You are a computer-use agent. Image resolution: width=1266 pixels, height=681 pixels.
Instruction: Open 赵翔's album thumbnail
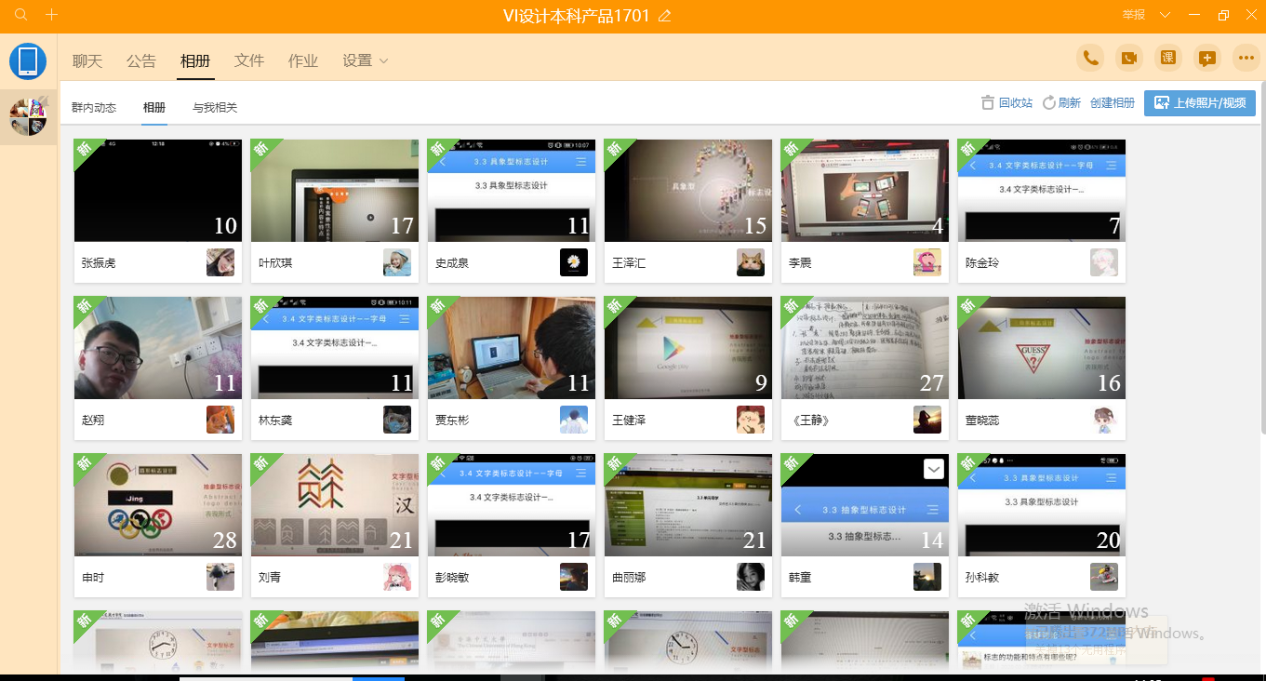[158, 348]
